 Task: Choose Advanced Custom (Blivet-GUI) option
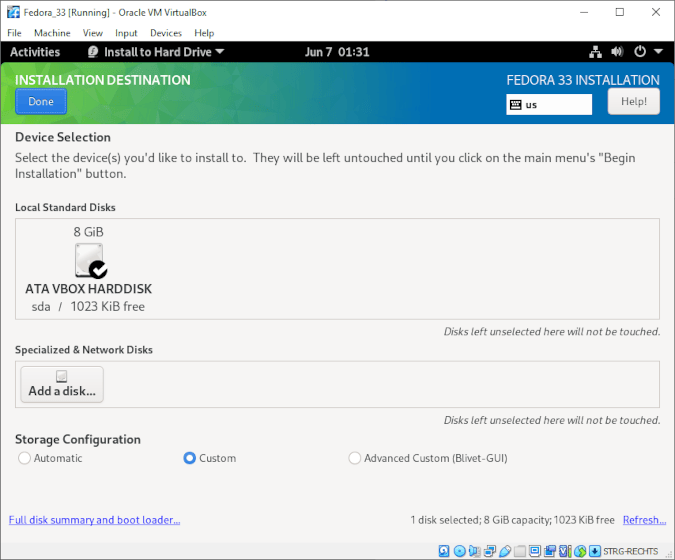coord(354,458)
